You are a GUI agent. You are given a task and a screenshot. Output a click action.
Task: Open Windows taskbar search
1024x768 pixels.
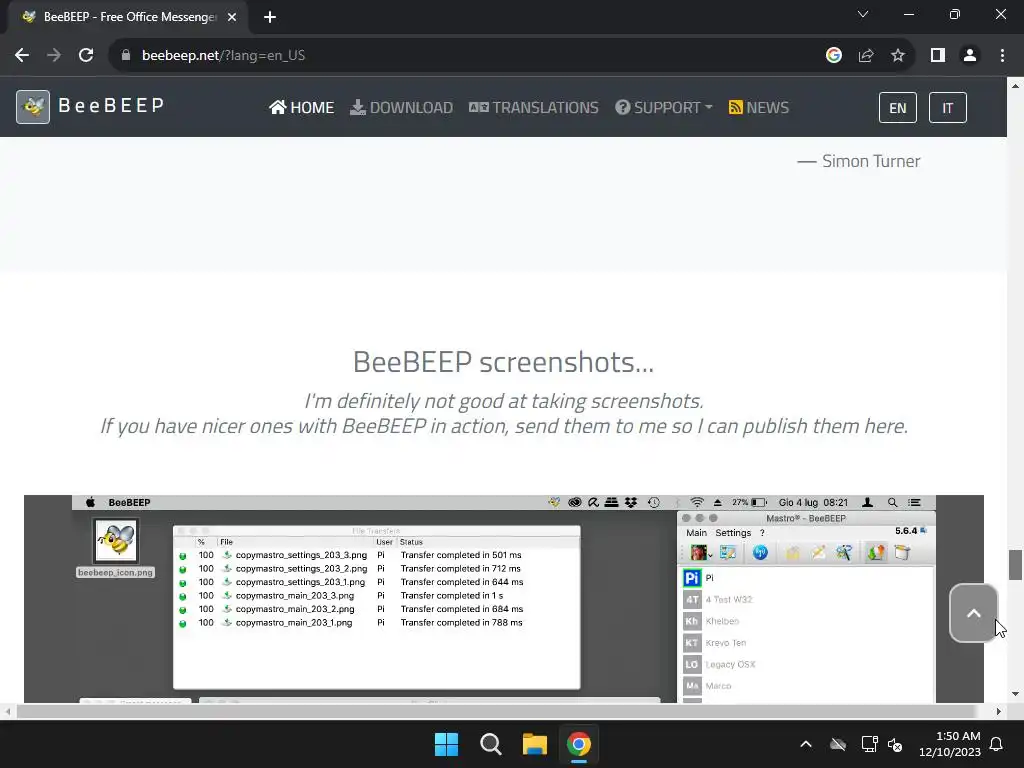[490, 744]
